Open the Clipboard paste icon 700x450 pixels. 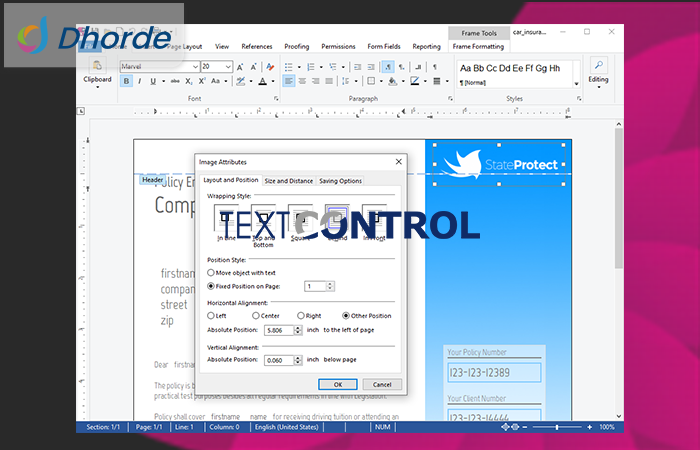[x=97, y=66]
